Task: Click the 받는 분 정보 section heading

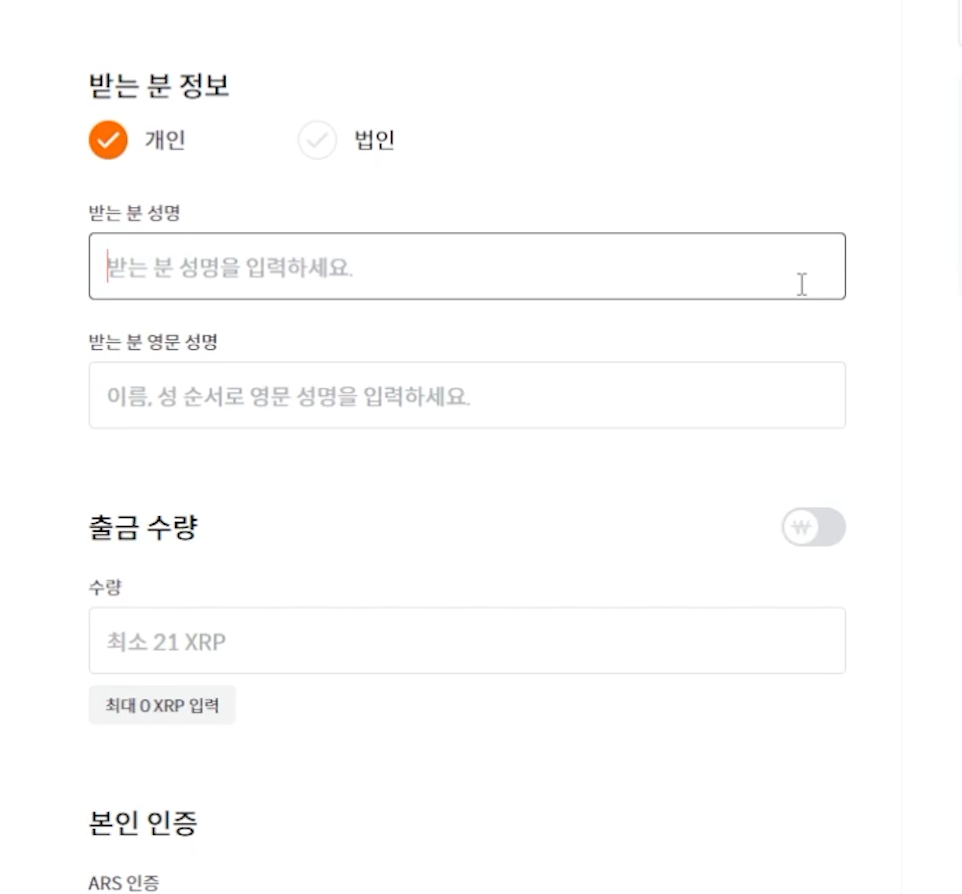Action: [159, 85]
